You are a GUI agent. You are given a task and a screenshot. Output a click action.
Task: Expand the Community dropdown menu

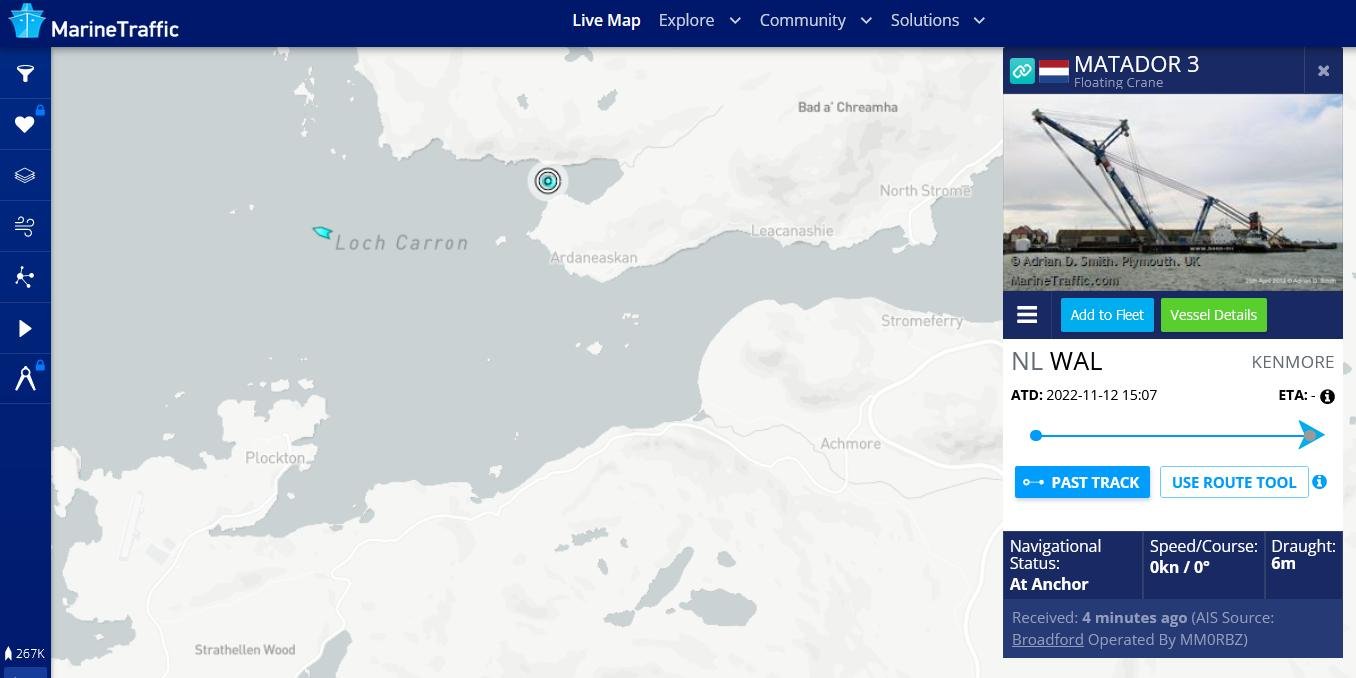tap(815, 20)
